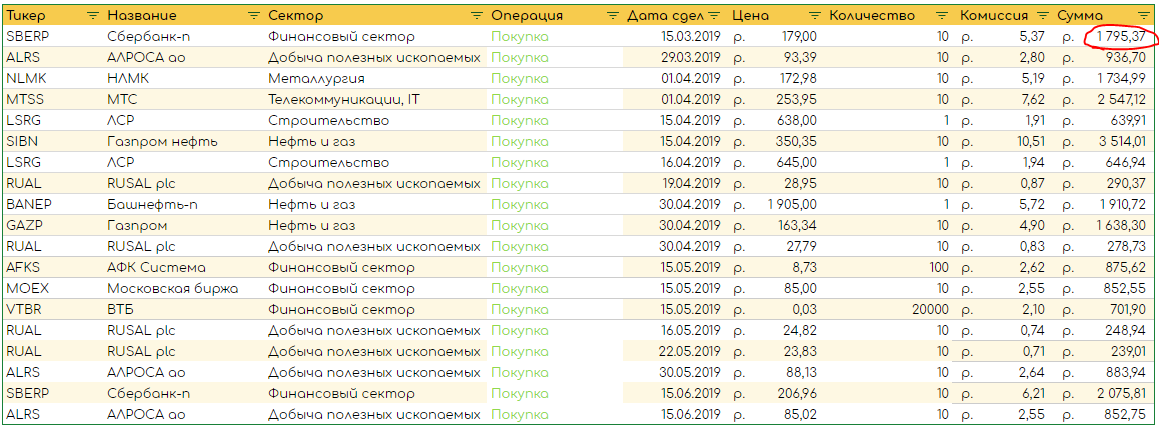Open the filter for the Комиссия column
Image resolution: width=1159 pixels, height=432 pixels.
1042,16
